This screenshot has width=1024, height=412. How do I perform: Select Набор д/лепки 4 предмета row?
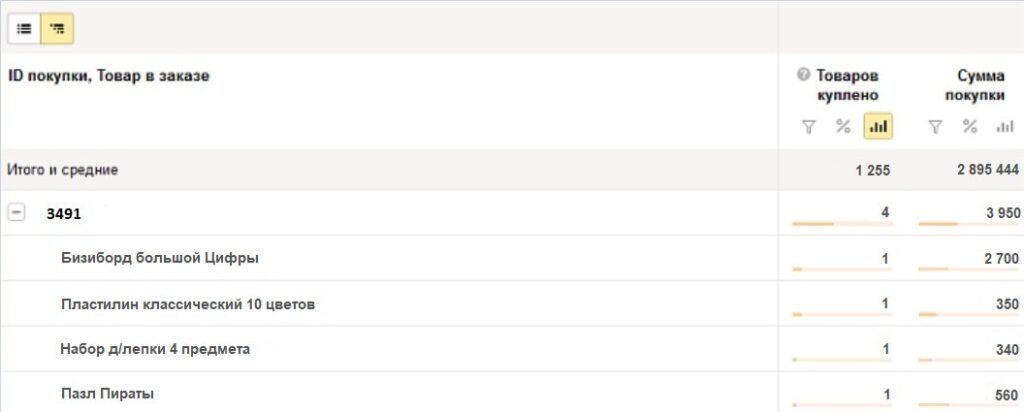(x=155, y=349)
